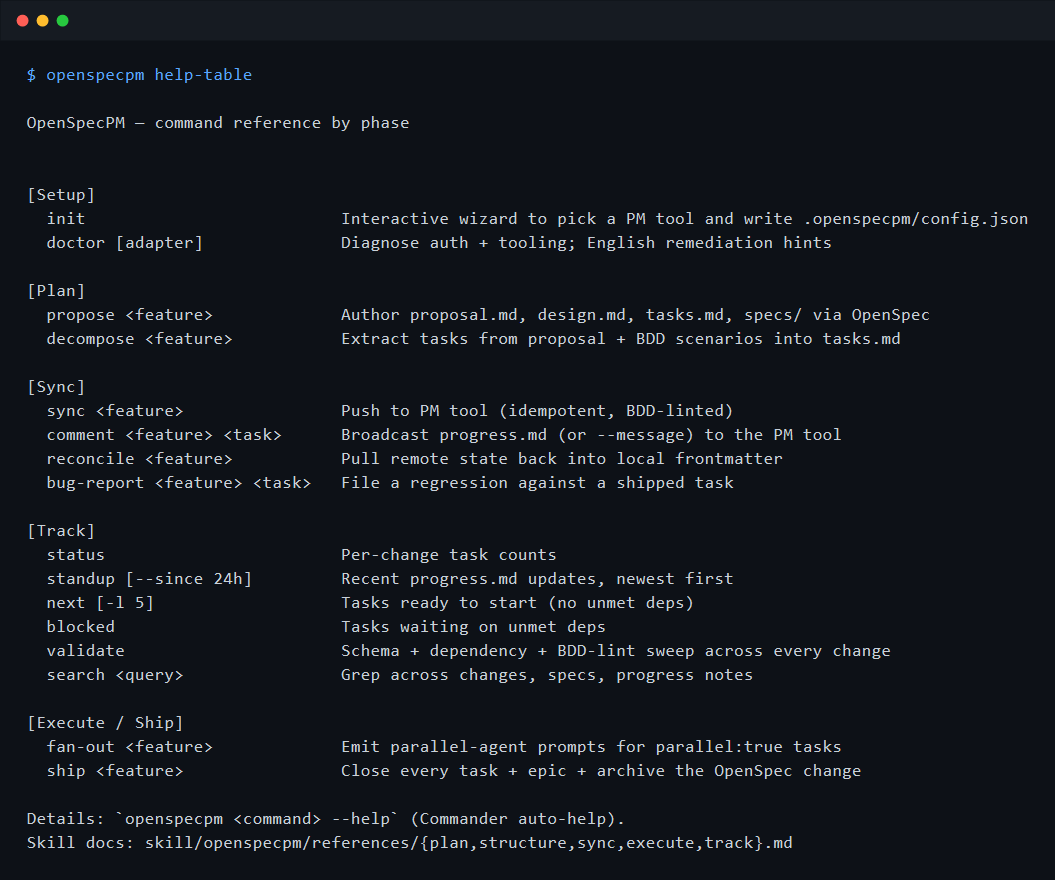Click the green maximize window button

coord(63,21)
